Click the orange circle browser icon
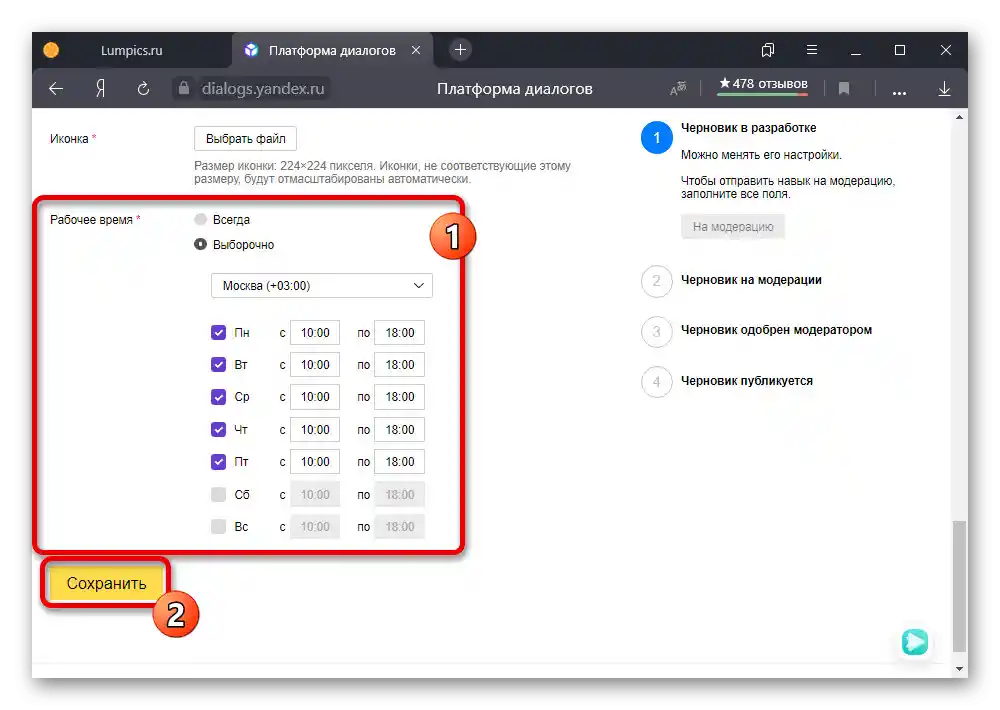This screenshot has width=1000, height=710. (51, 50)
